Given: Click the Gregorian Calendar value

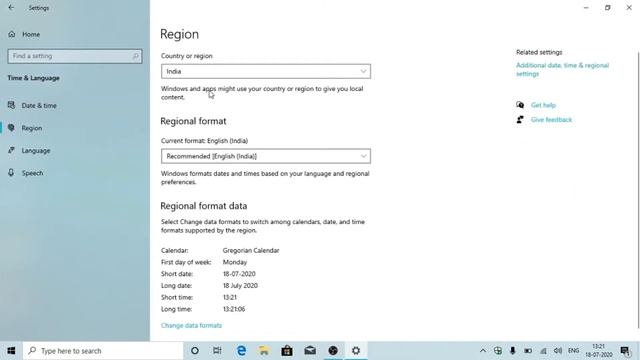Looking at the screenshot, I should click(251, 251).
